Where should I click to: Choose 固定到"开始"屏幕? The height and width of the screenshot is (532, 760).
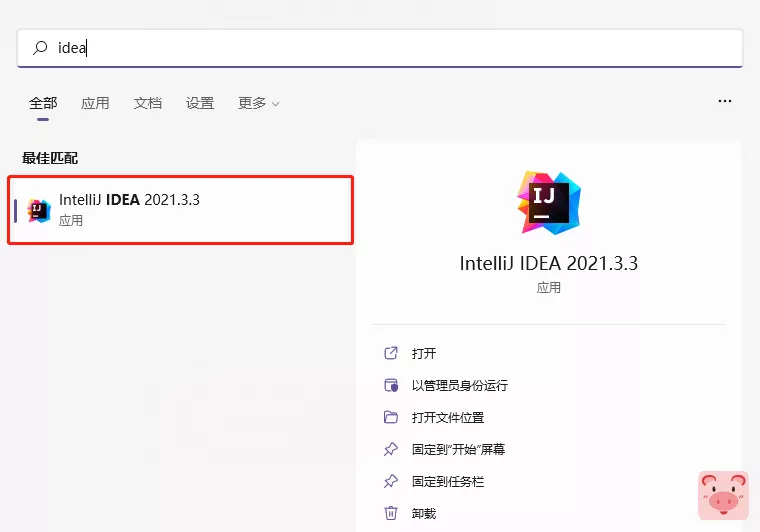click(459, 449)
